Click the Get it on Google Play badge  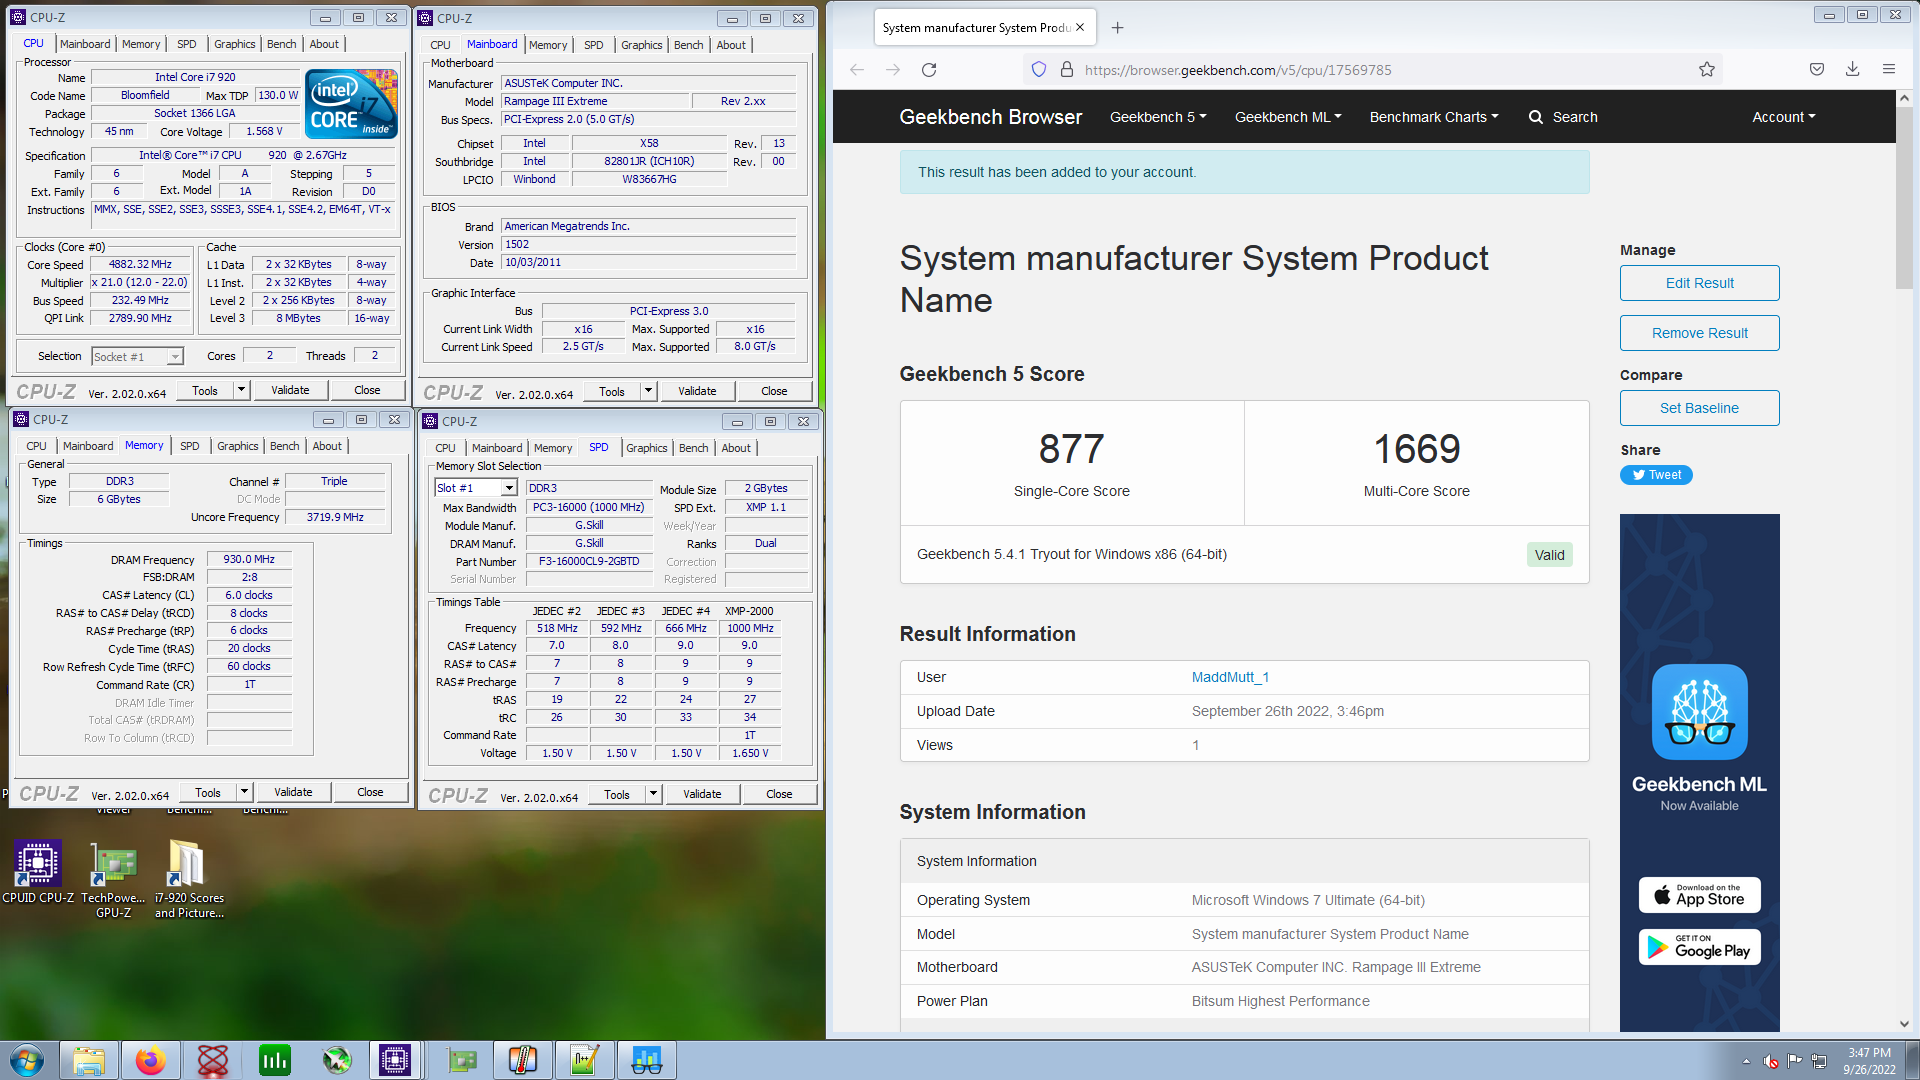click(1699, 947)
